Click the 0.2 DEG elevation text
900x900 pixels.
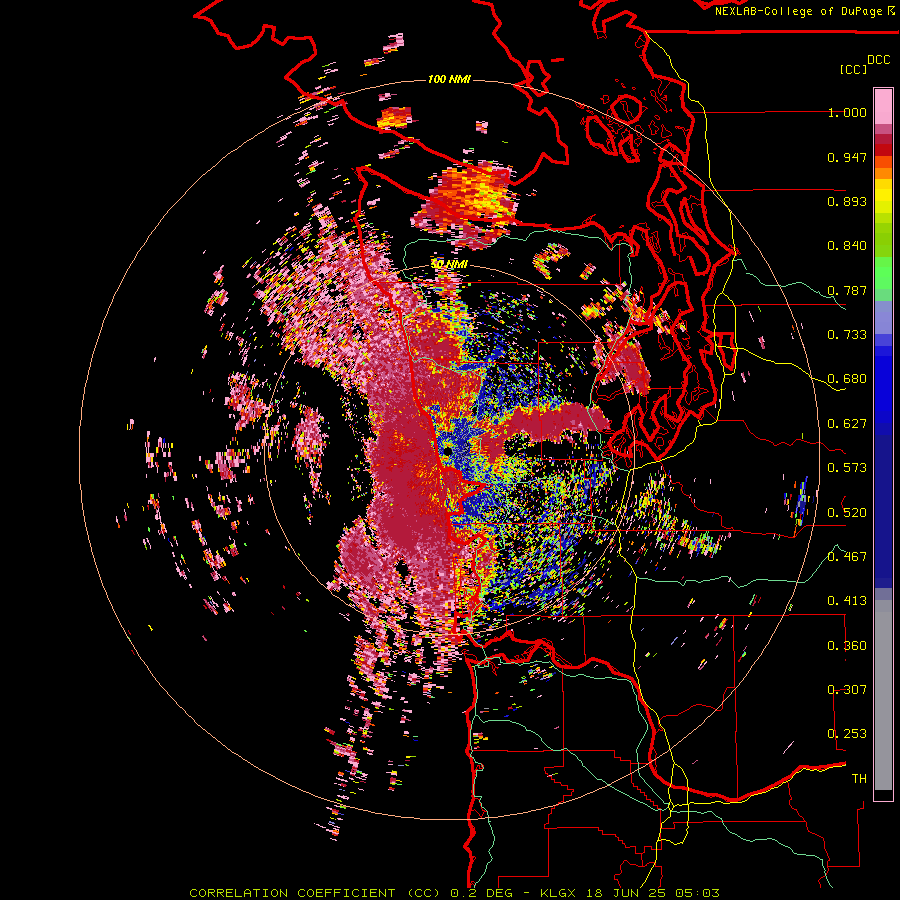click(481, 893)
